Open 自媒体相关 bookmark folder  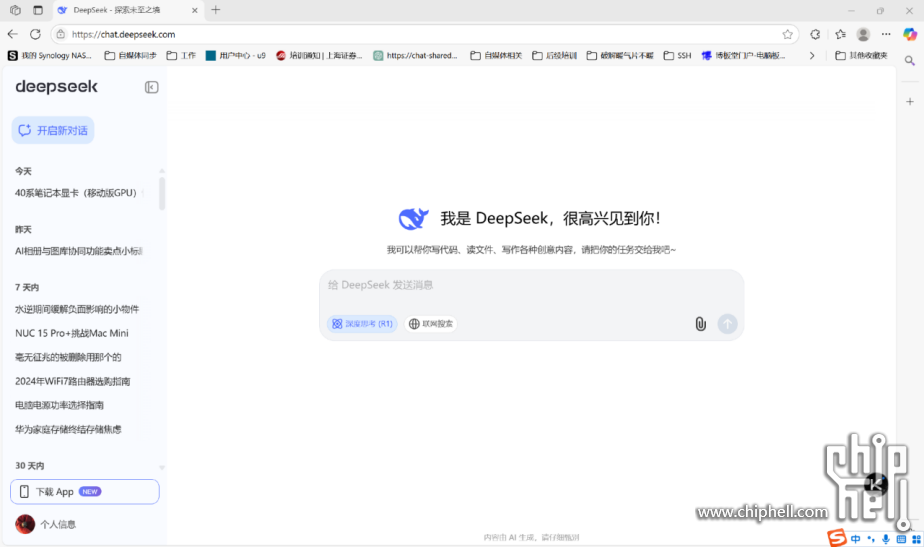[496, 55]
